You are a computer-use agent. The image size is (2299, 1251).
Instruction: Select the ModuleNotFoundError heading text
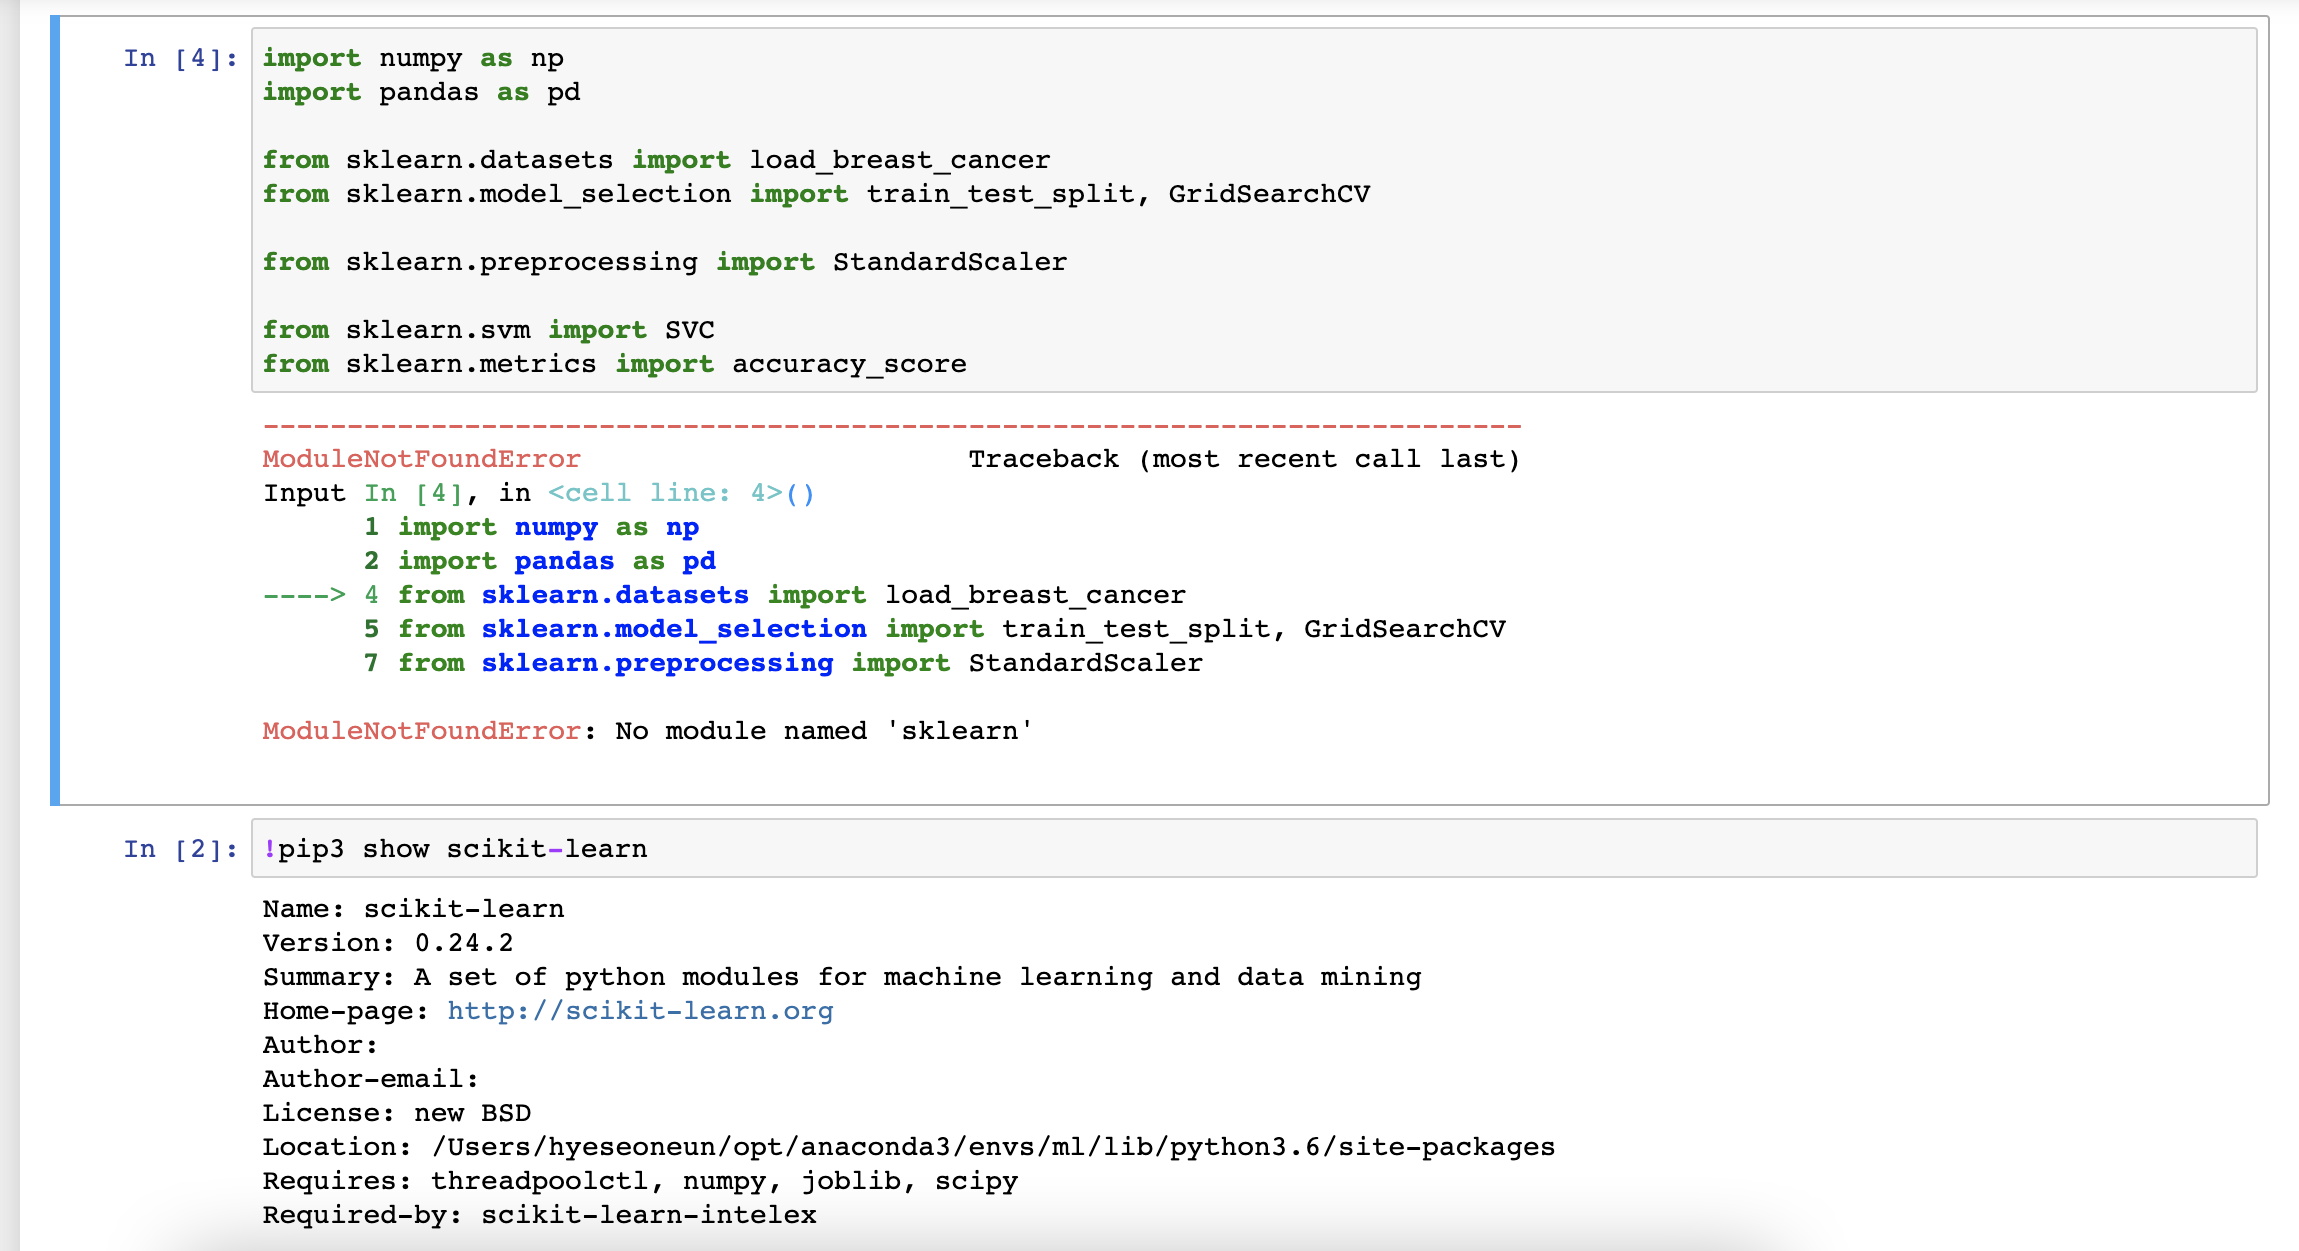pyautogui.click(x=420, y=458)
